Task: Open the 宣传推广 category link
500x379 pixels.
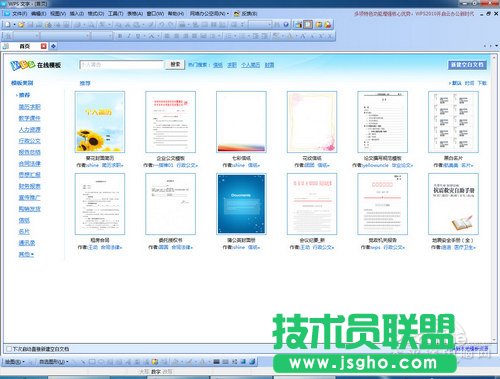Action: pos(29,198)
